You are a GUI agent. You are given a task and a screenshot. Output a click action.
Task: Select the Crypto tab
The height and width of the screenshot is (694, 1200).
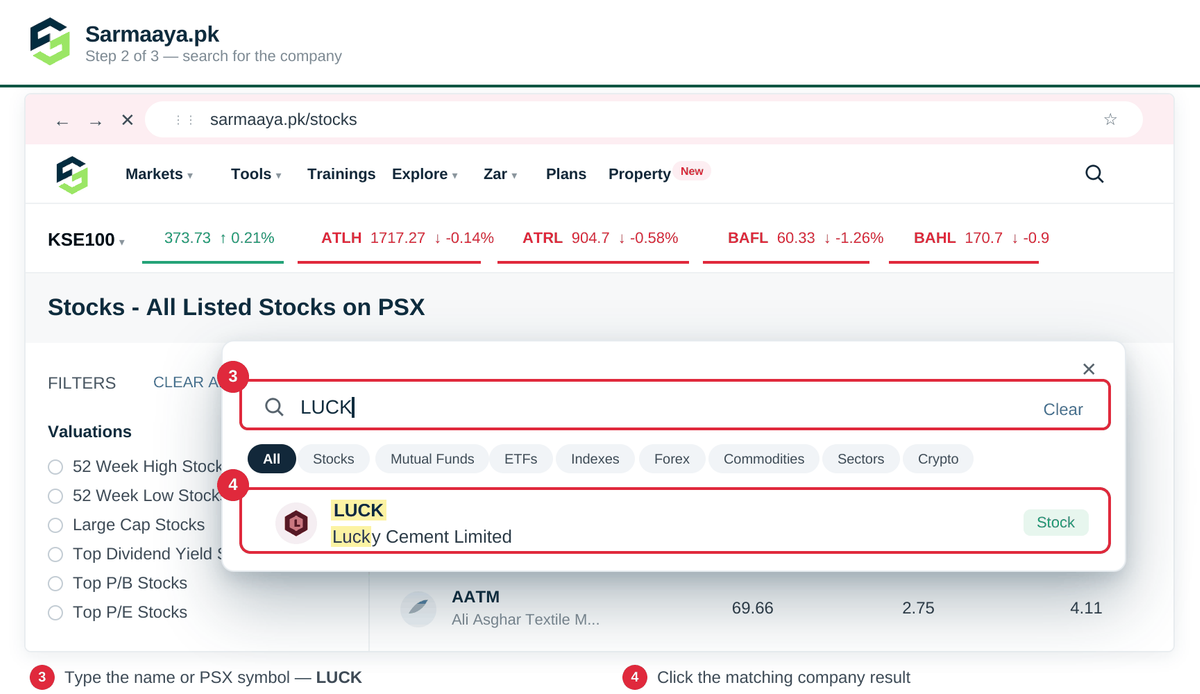coord(938,459)
